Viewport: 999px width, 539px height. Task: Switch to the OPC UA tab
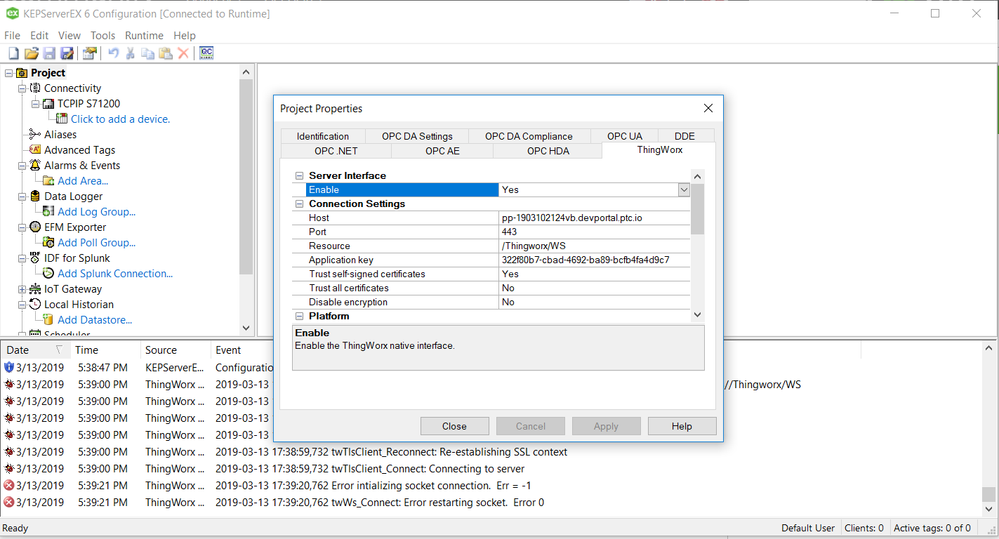click(x=625, y=136)
